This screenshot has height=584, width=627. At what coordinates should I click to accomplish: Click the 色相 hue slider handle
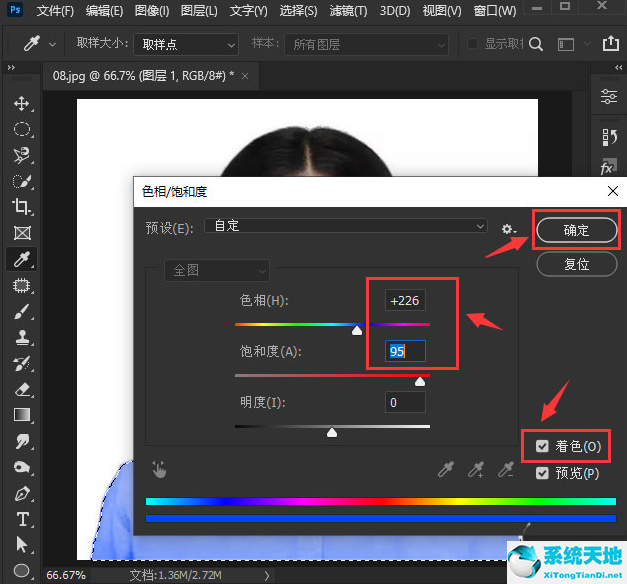click(x=357, y=330)
